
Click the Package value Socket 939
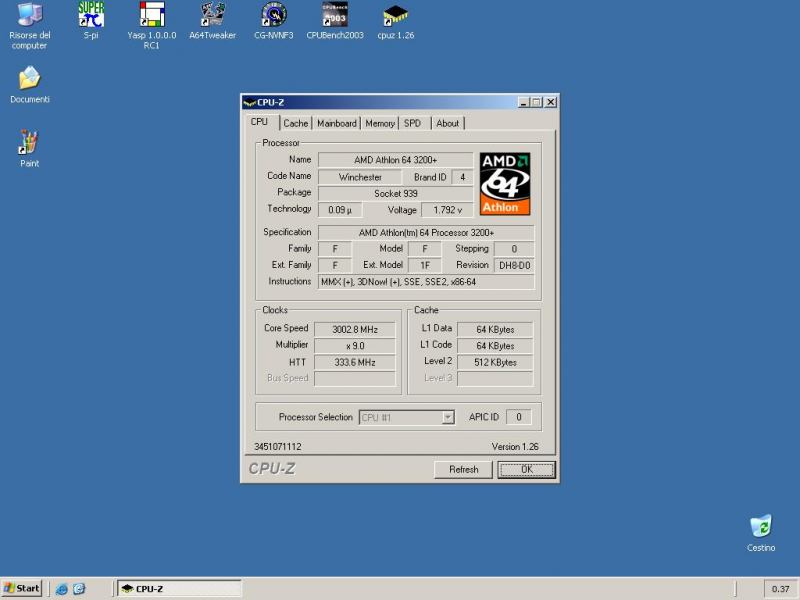pos(395,193)
